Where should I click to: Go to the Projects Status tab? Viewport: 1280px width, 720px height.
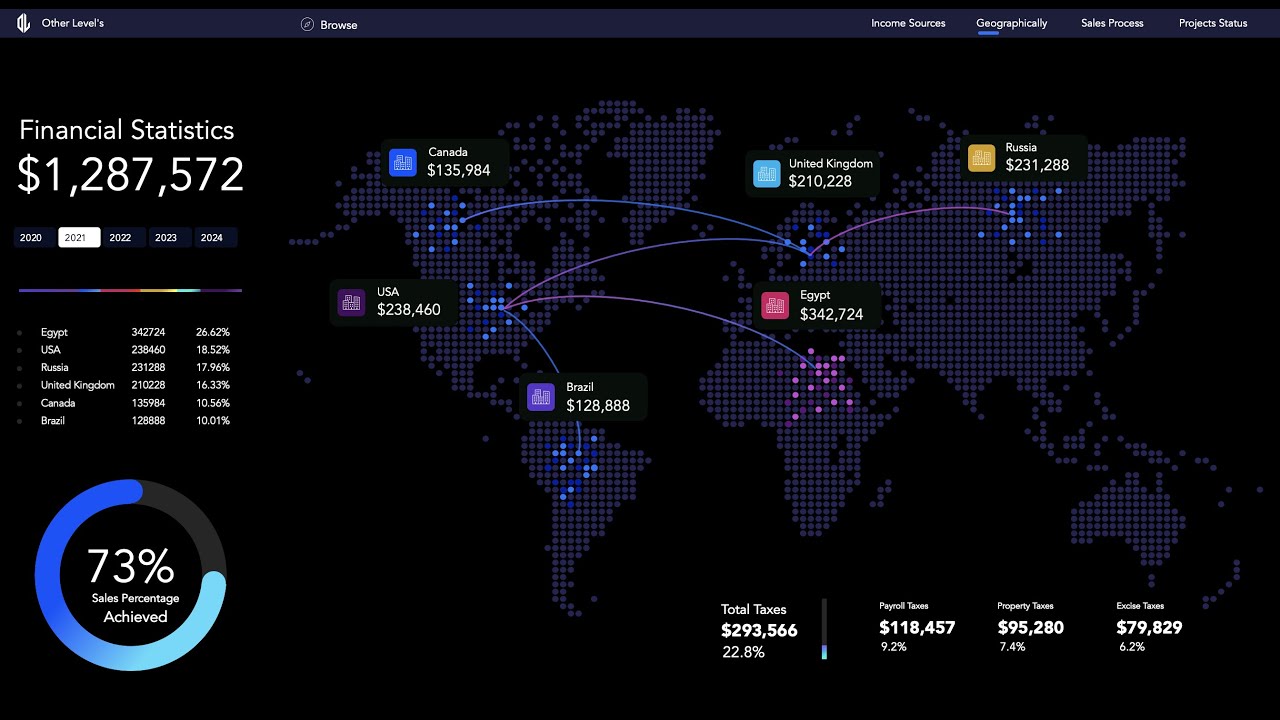click(1213, 23)
